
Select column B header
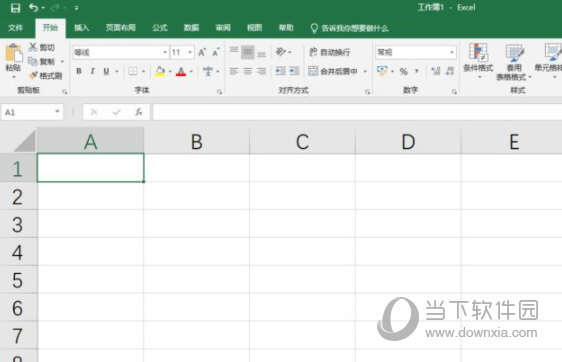click(x=196, y=141)
